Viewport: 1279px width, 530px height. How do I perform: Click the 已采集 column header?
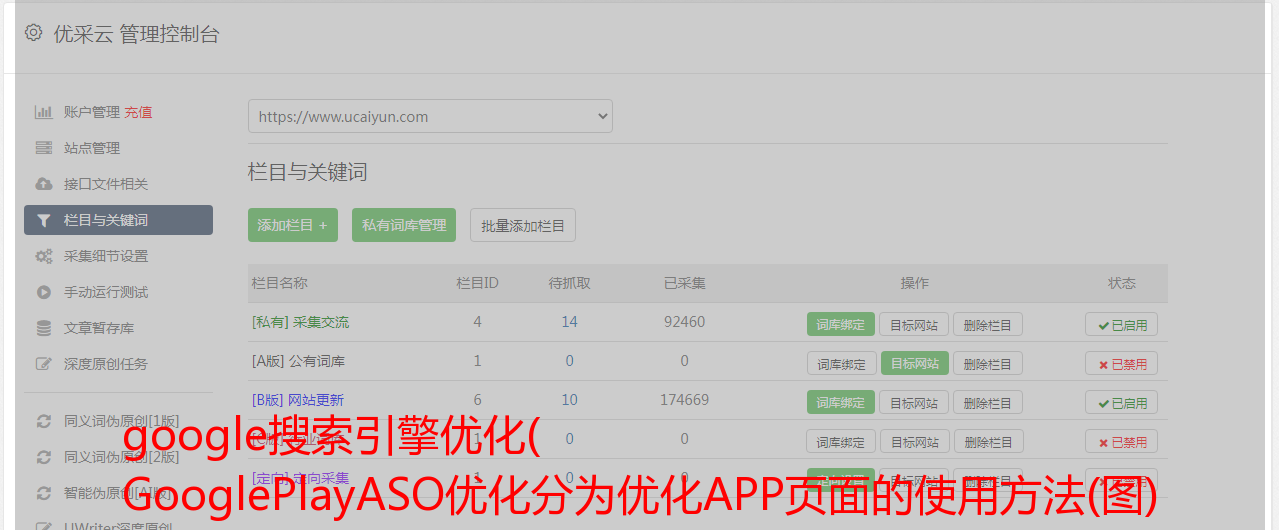(x=684, y=283)
